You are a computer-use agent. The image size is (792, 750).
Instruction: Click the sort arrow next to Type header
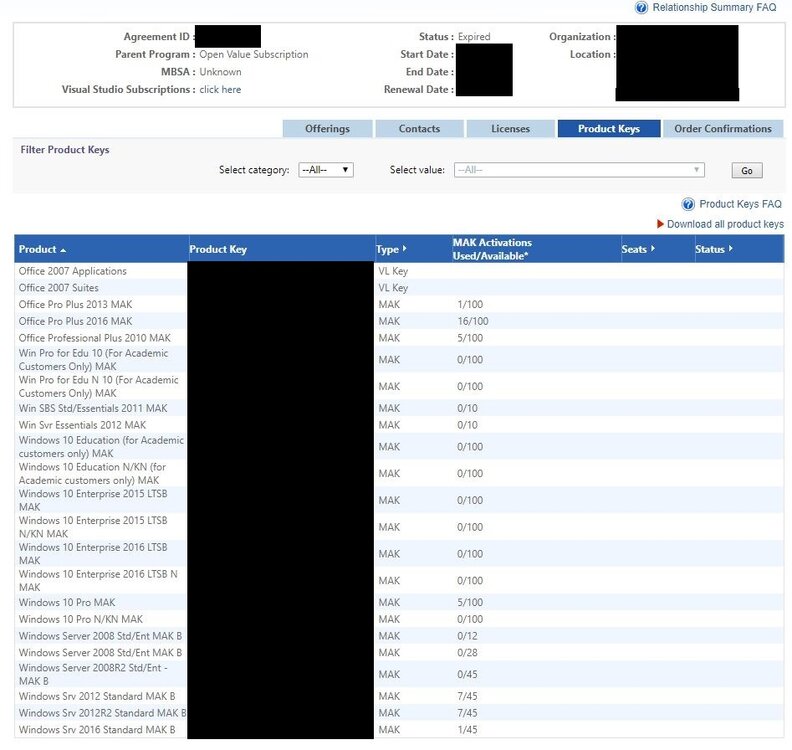(x=404, y=248)
